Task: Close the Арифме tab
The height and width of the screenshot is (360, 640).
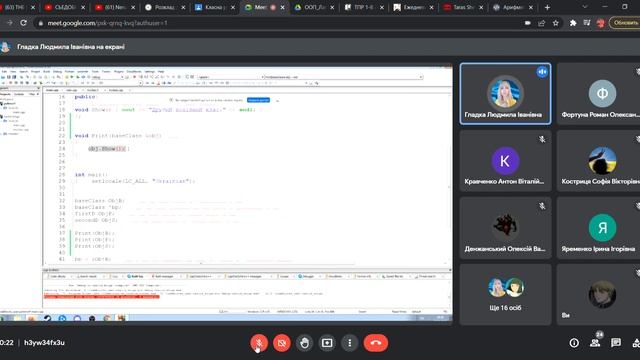Action: 531,7
